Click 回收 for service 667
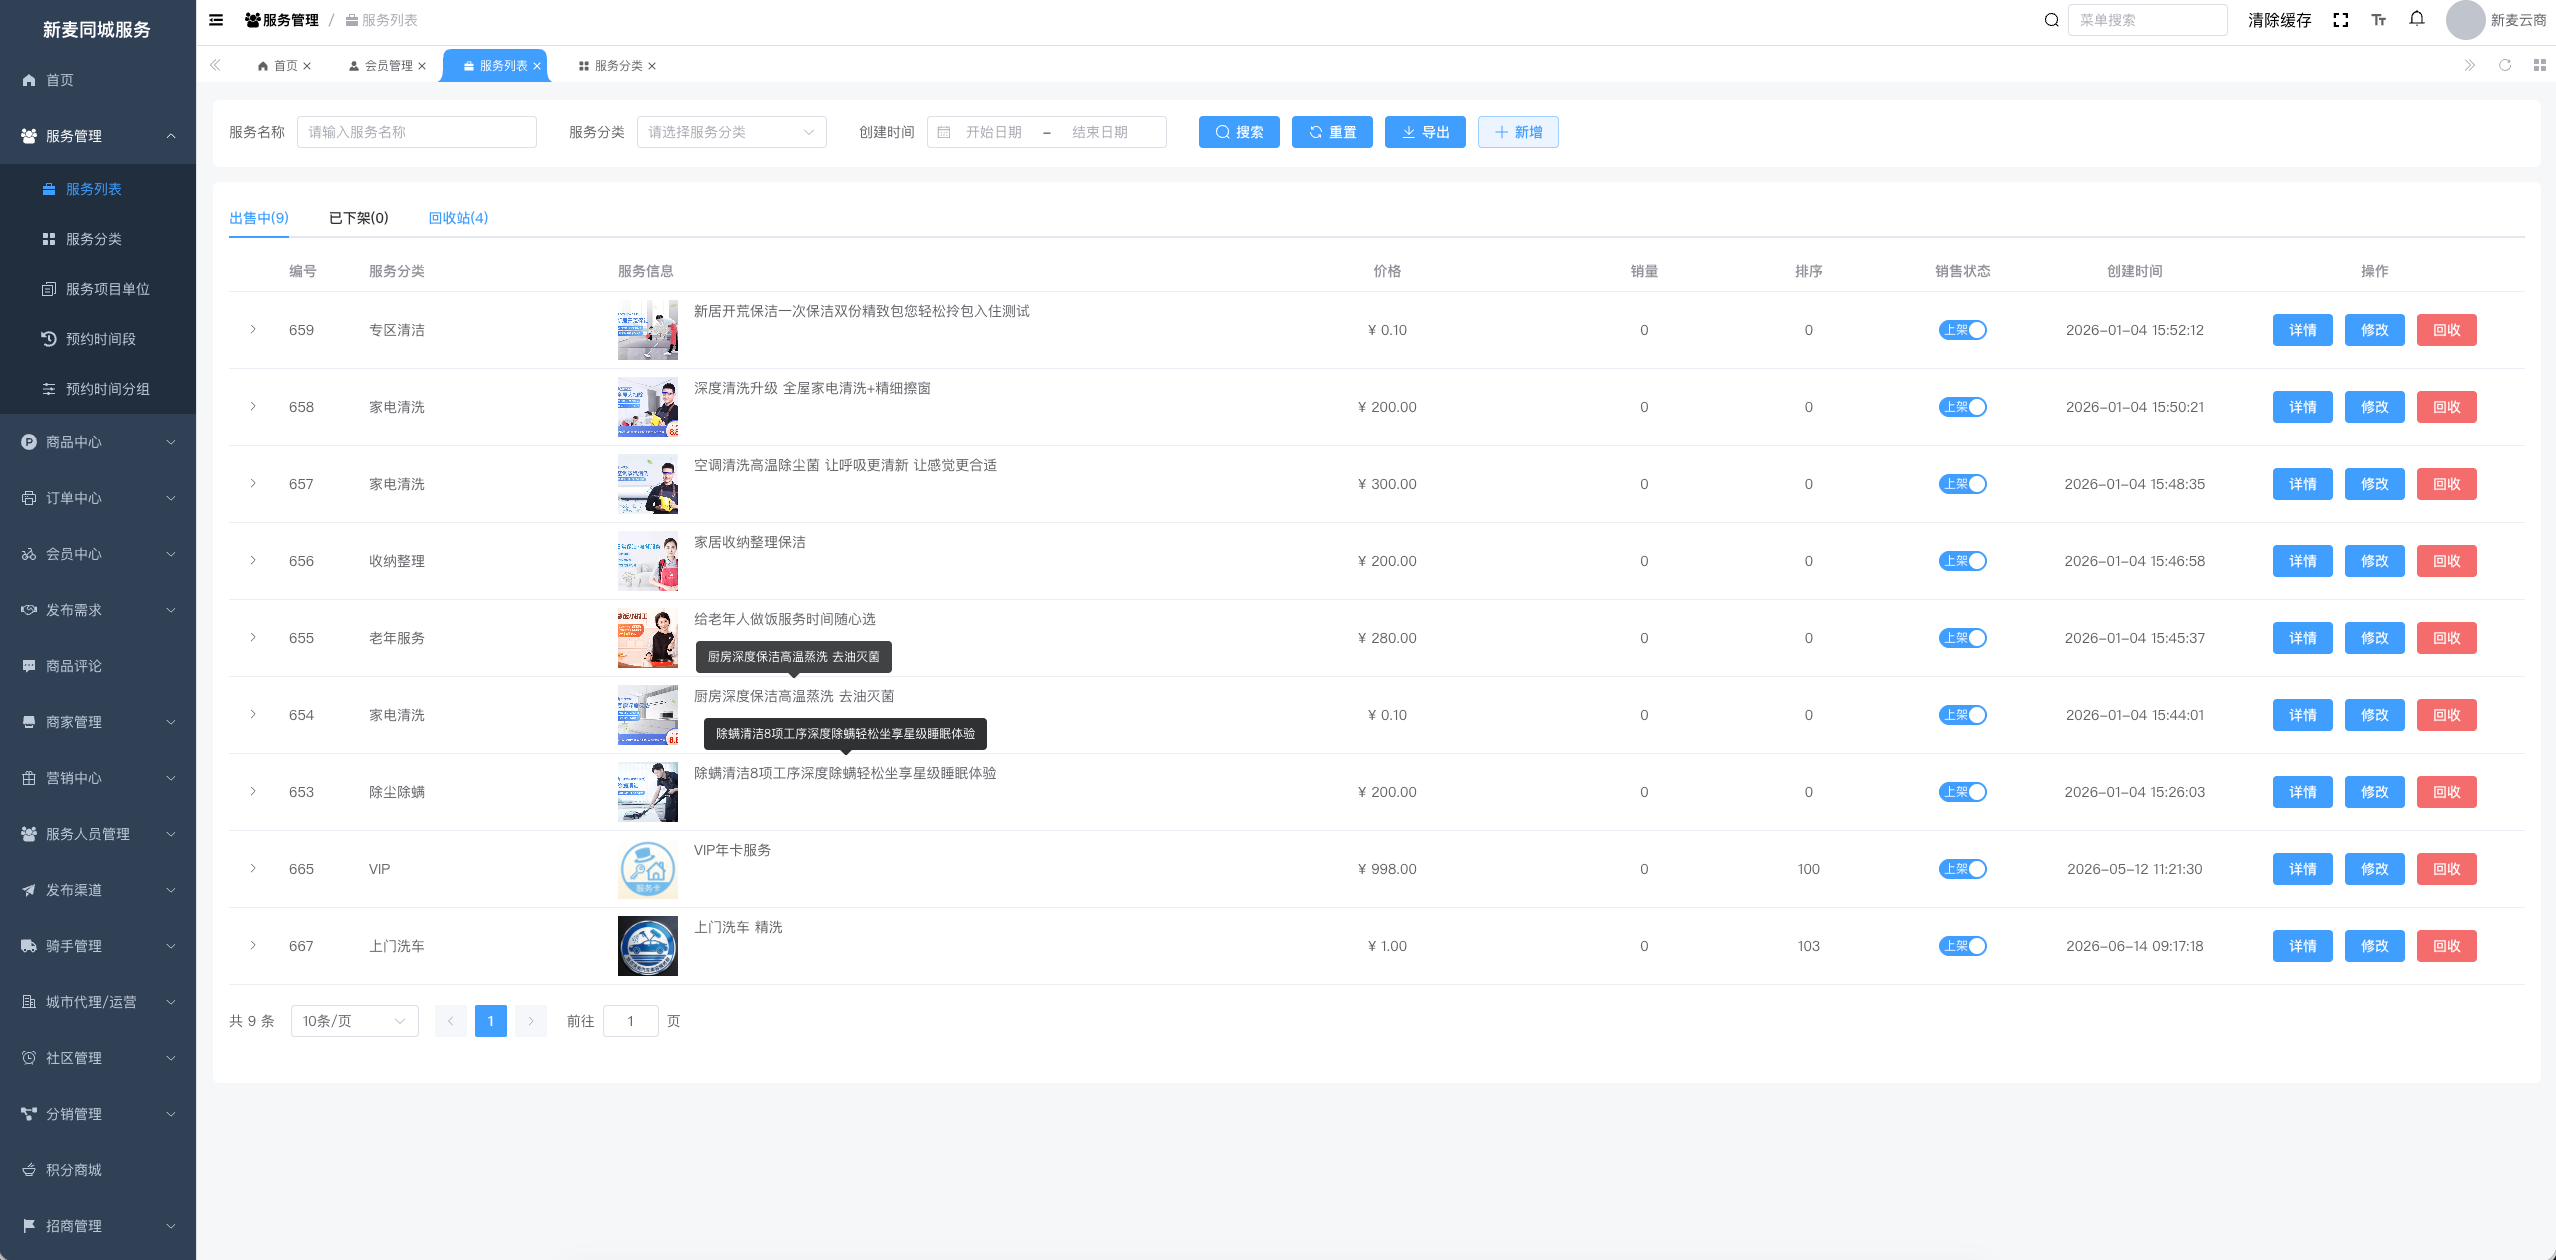 (x=2446, y=946)
